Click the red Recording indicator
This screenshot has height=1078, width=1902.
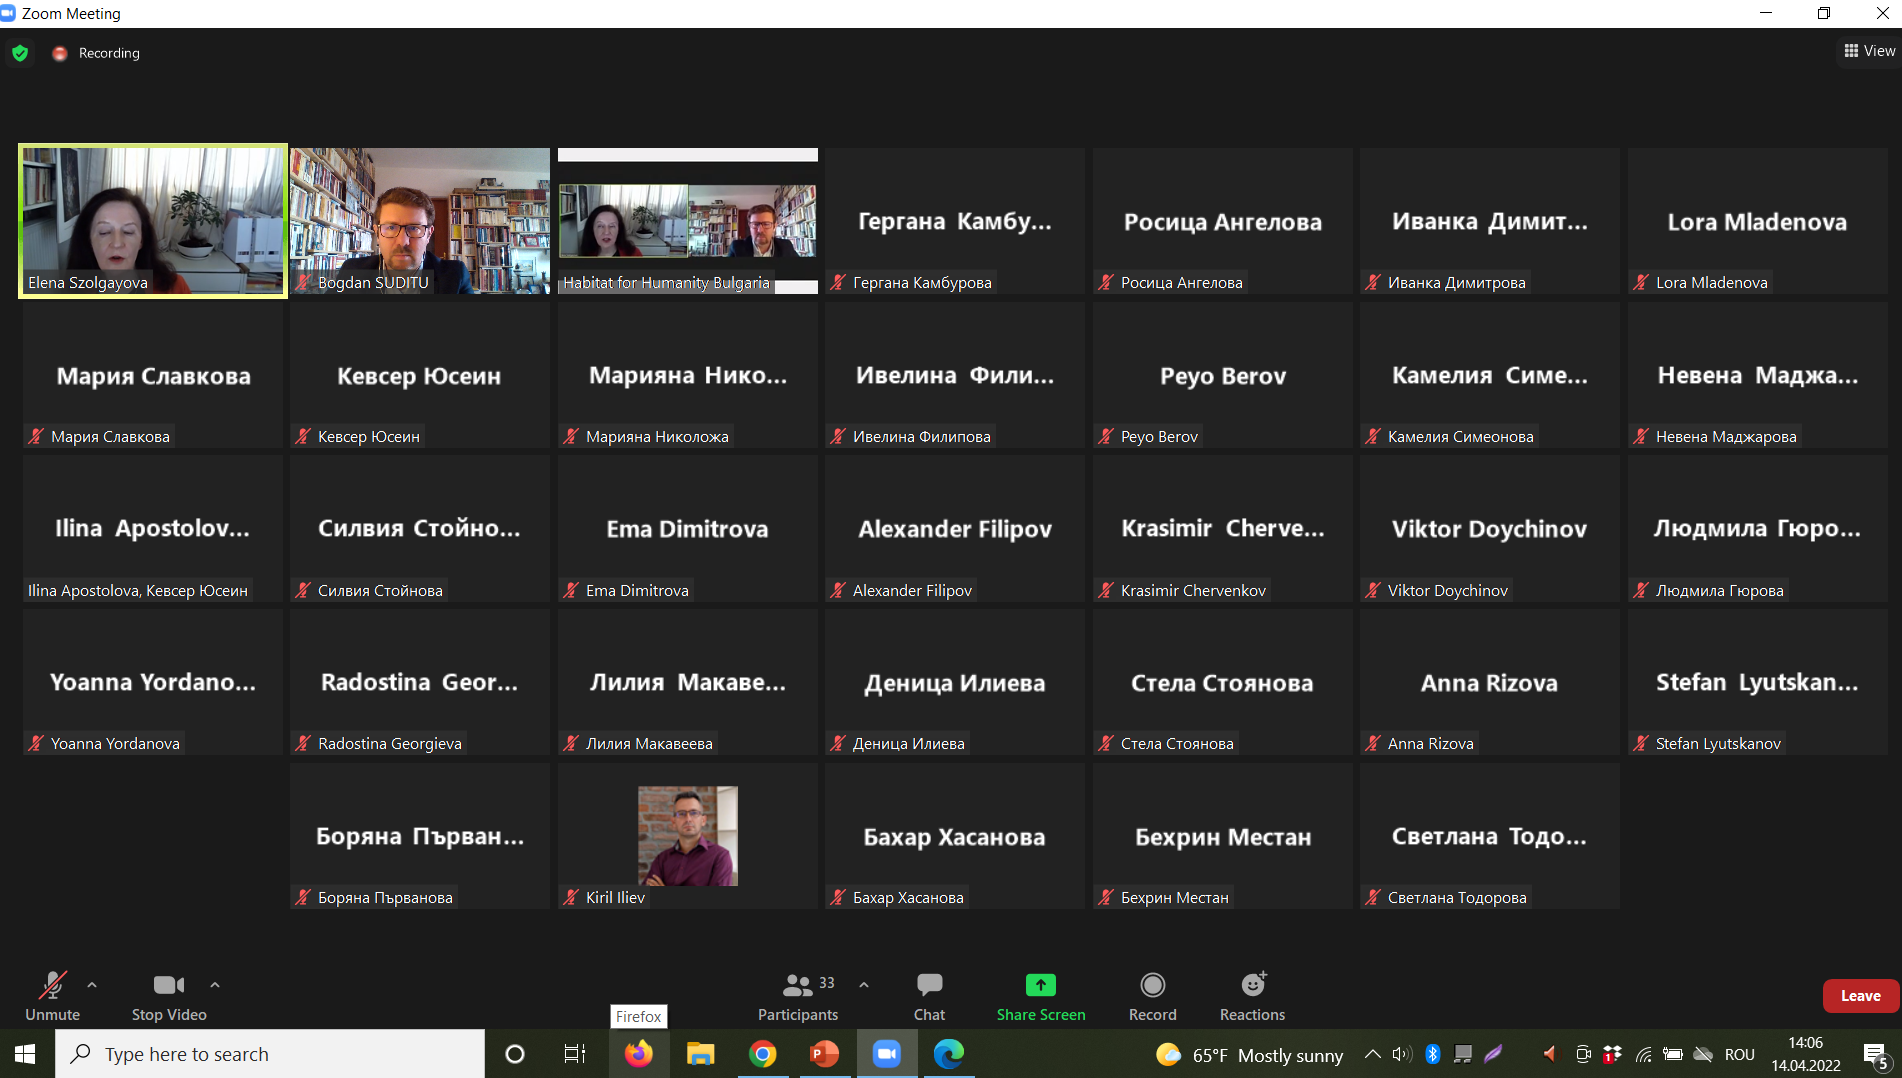(60, 53)
